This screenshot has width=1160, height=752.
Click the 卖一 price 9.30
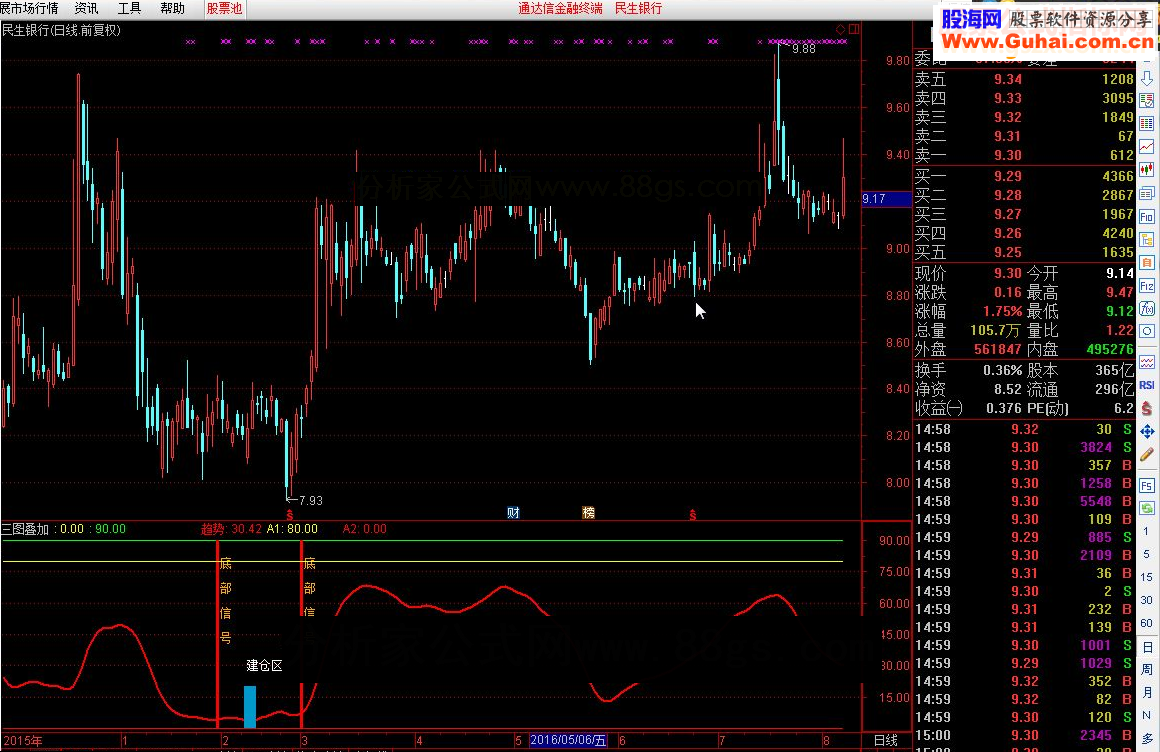pyautogui.click(x=1008, y=155)
